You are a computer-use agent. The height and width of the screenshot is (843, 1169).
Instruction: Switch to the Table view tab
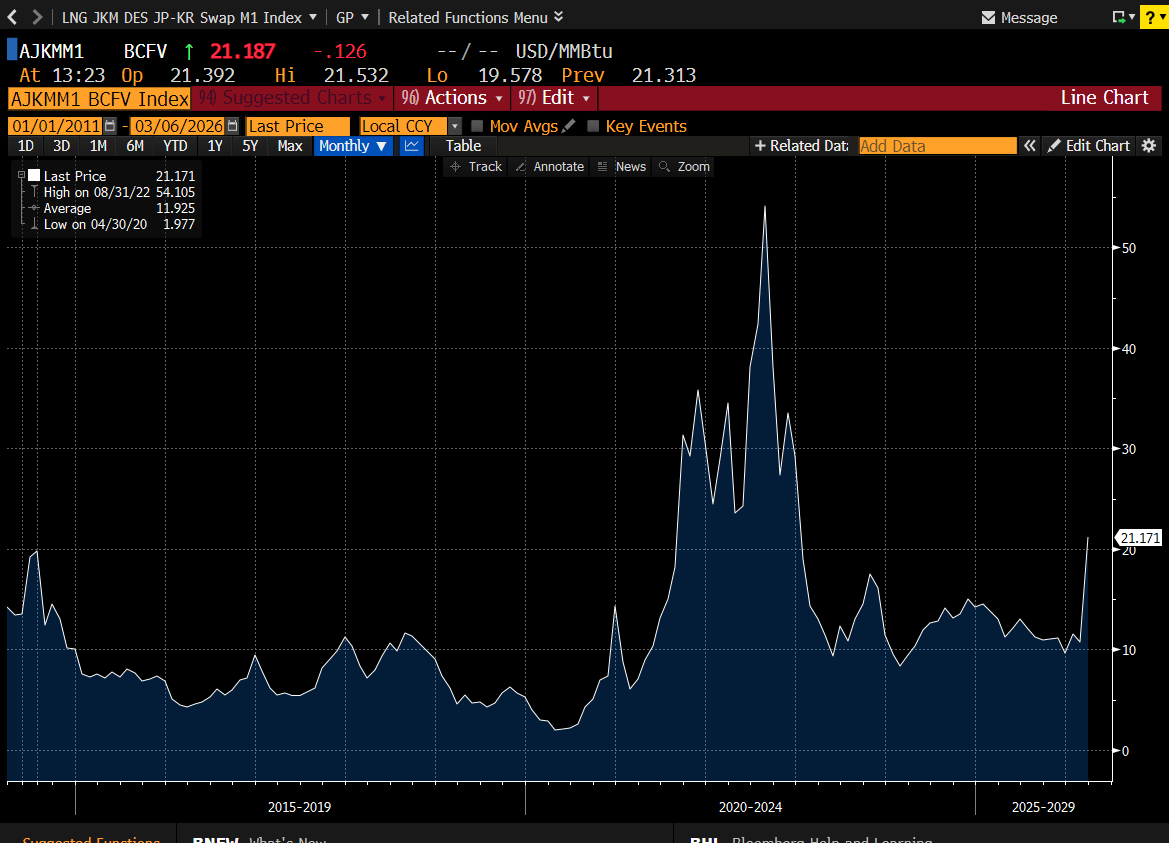(463, 145)
